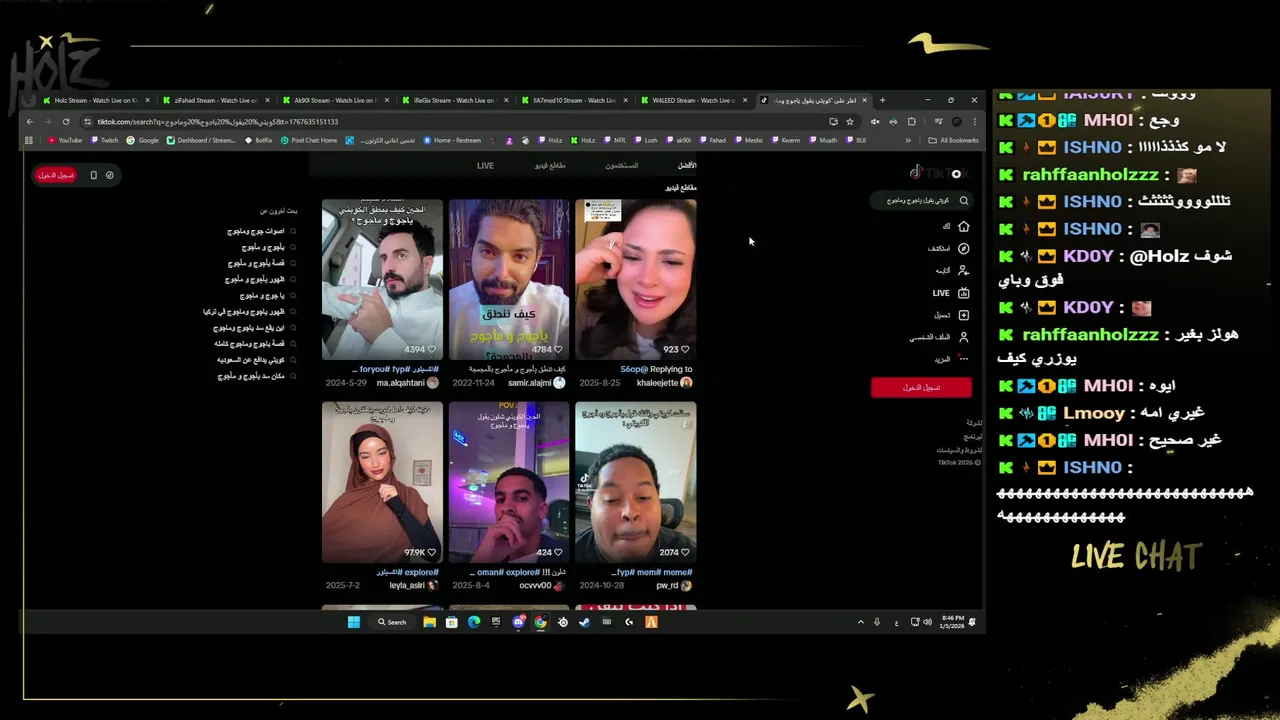Like the pw_rd video heart showing 2074

[685, 552]
